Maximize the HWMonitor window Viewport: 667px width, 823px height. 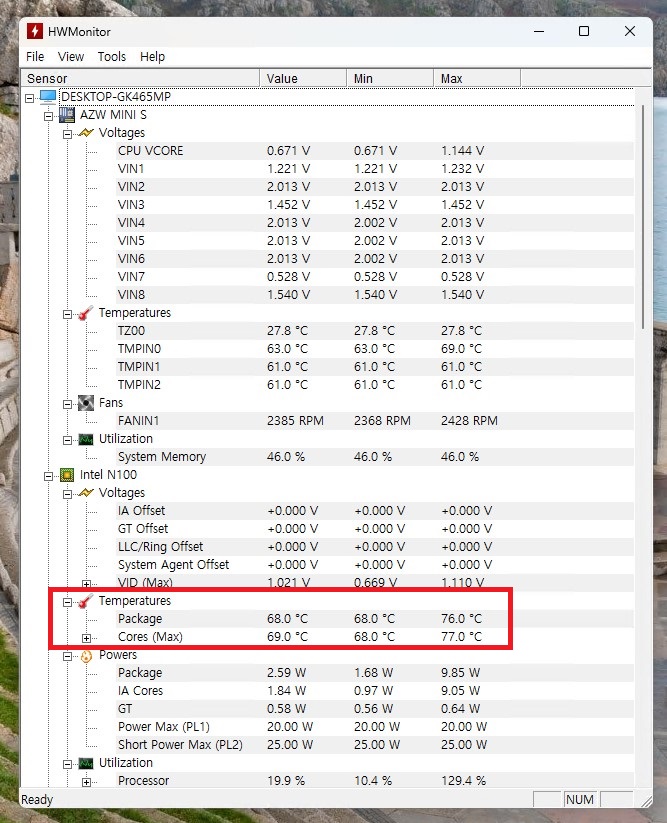(584, 31)
